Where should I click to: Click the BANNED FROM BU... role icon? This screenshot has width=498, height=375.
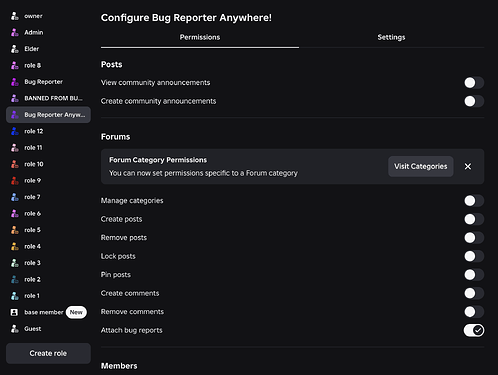(x=15, y=98)
